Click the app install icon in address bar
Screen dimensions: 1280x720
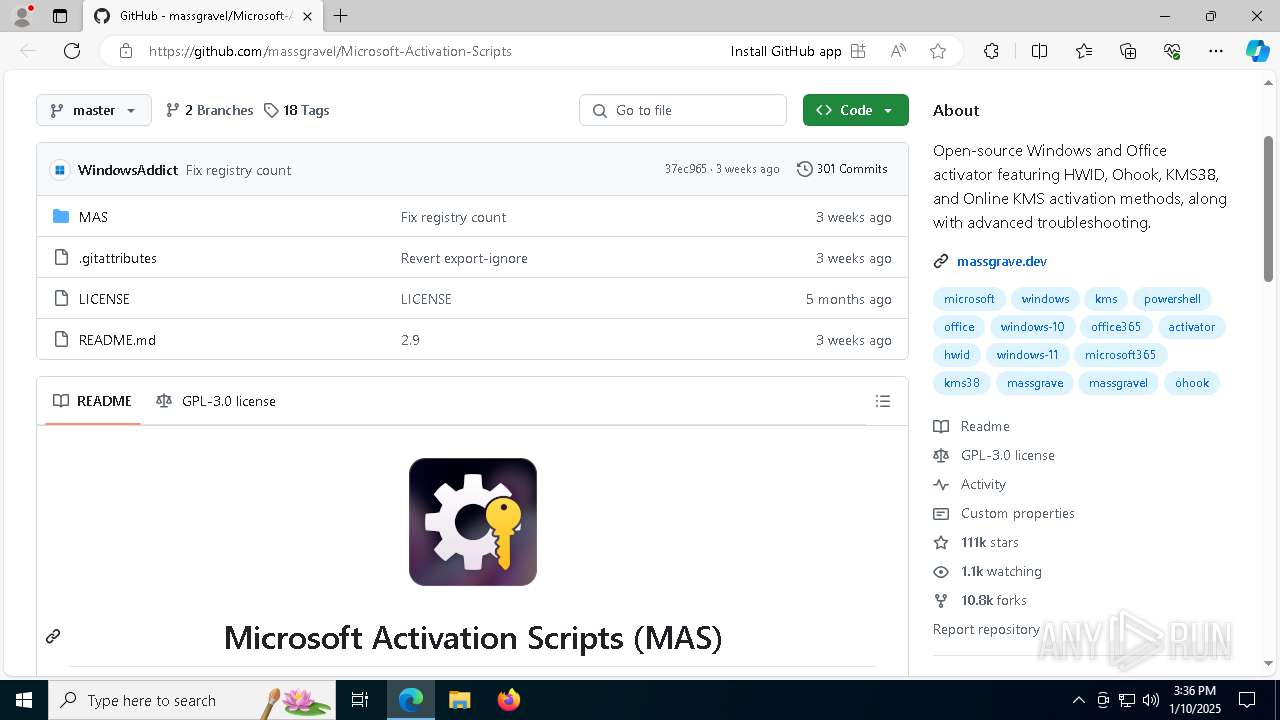pyautogui.click(x=858, y=51)
